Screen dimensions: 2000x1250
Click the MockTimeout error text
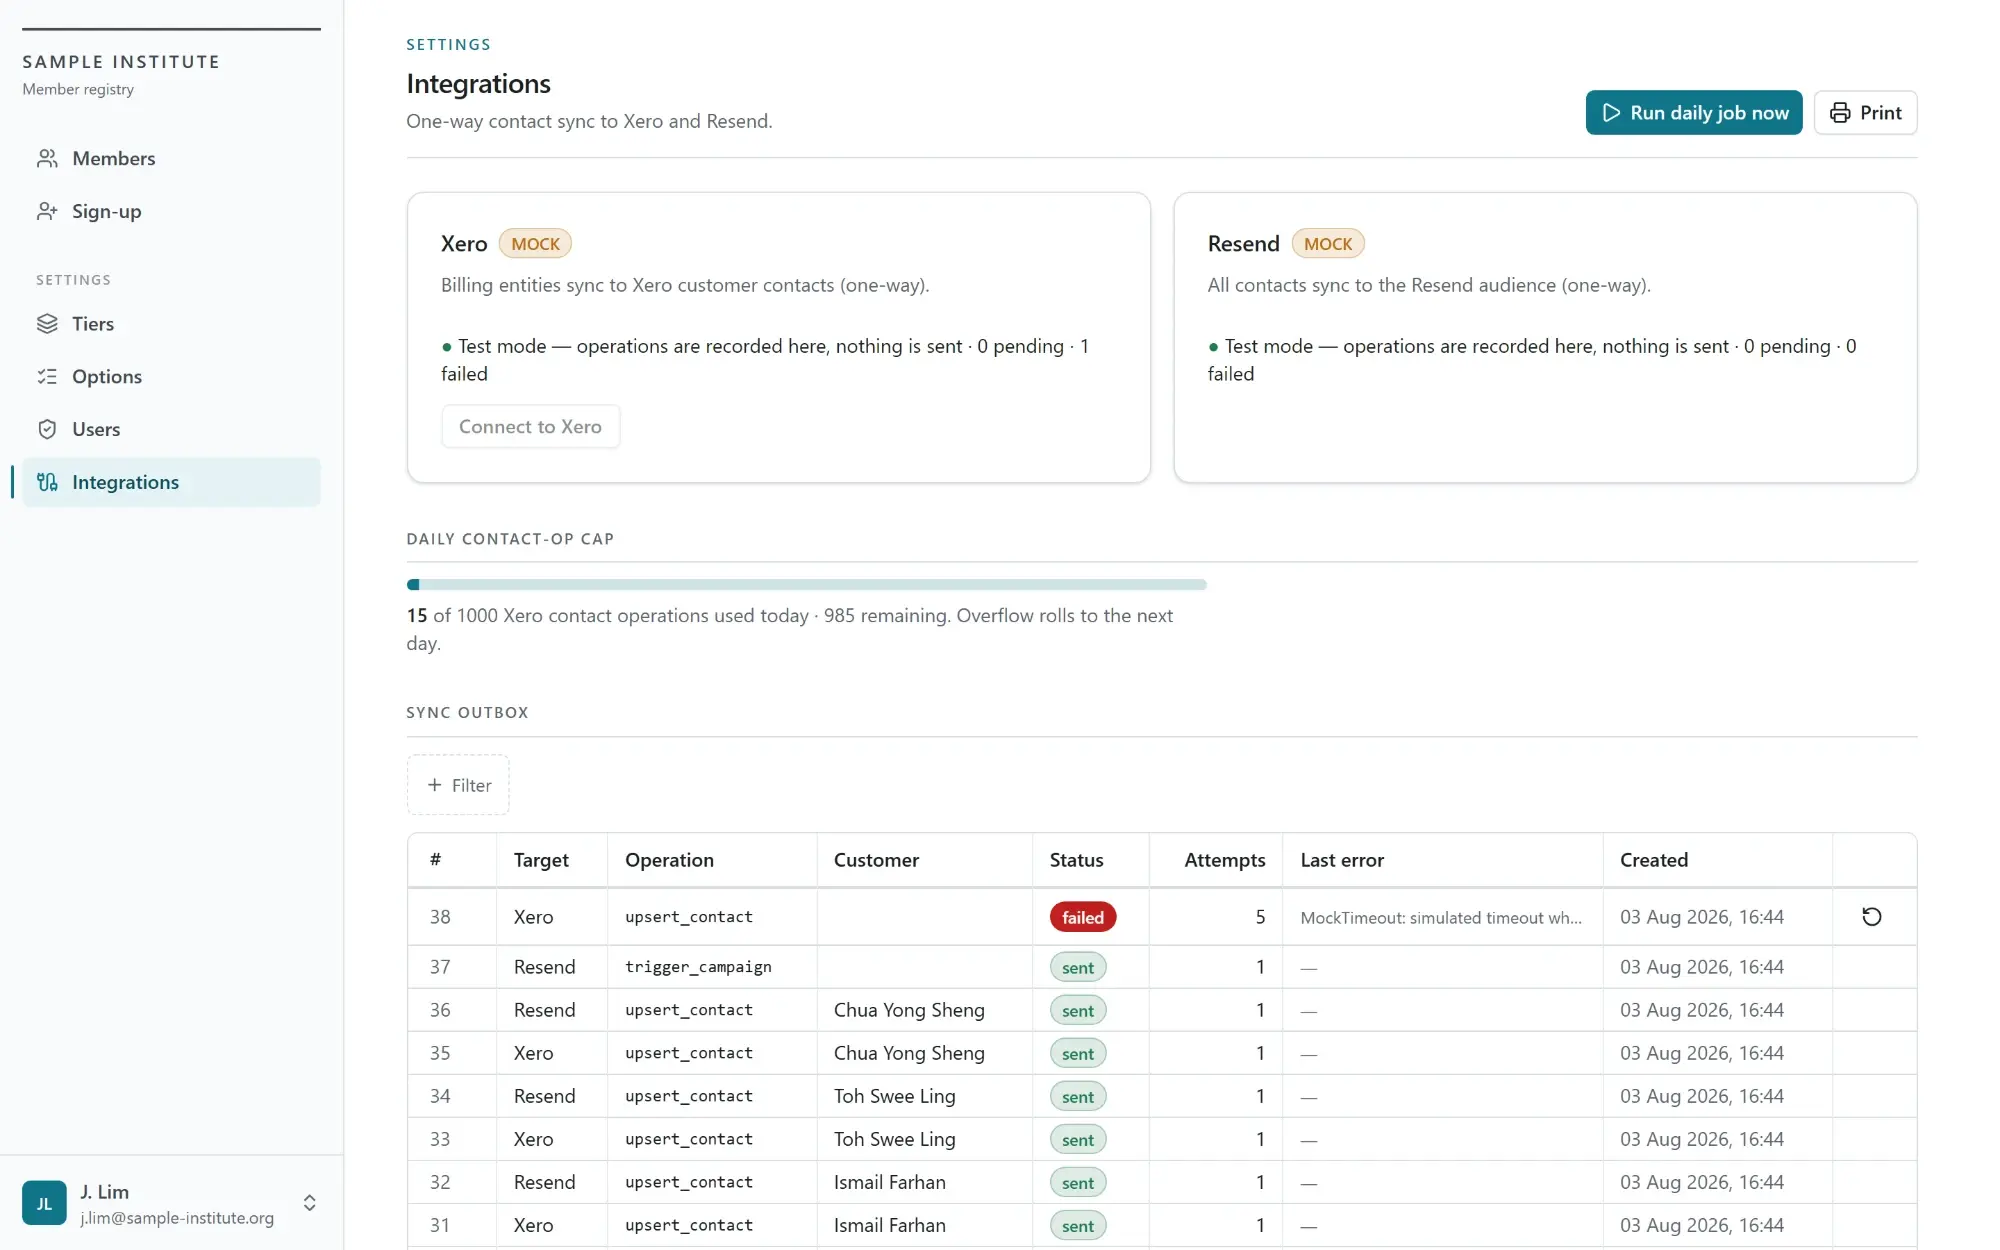click(1441, 917)
